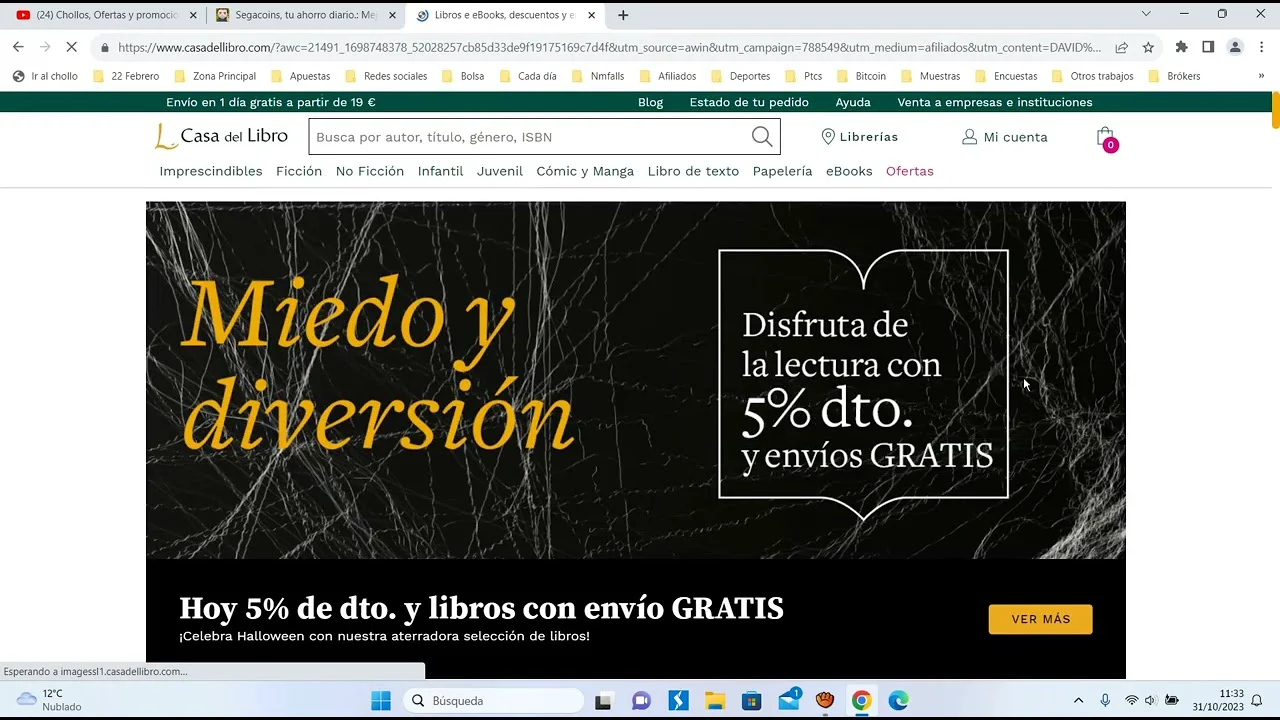
Task: Open the Ir al chollo bookmark
Action: click(45, 76)
